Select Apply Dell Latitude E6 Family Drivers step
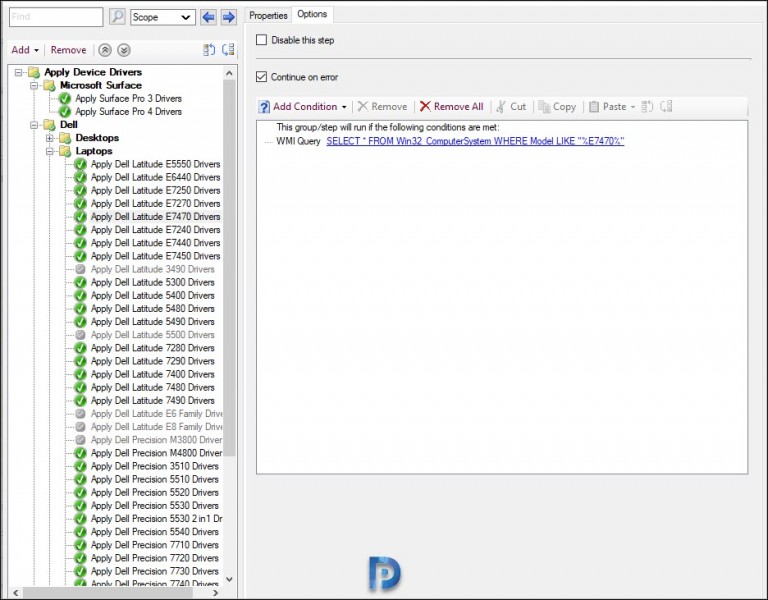This screenshot has height=600, width=768. click(156, 414)
